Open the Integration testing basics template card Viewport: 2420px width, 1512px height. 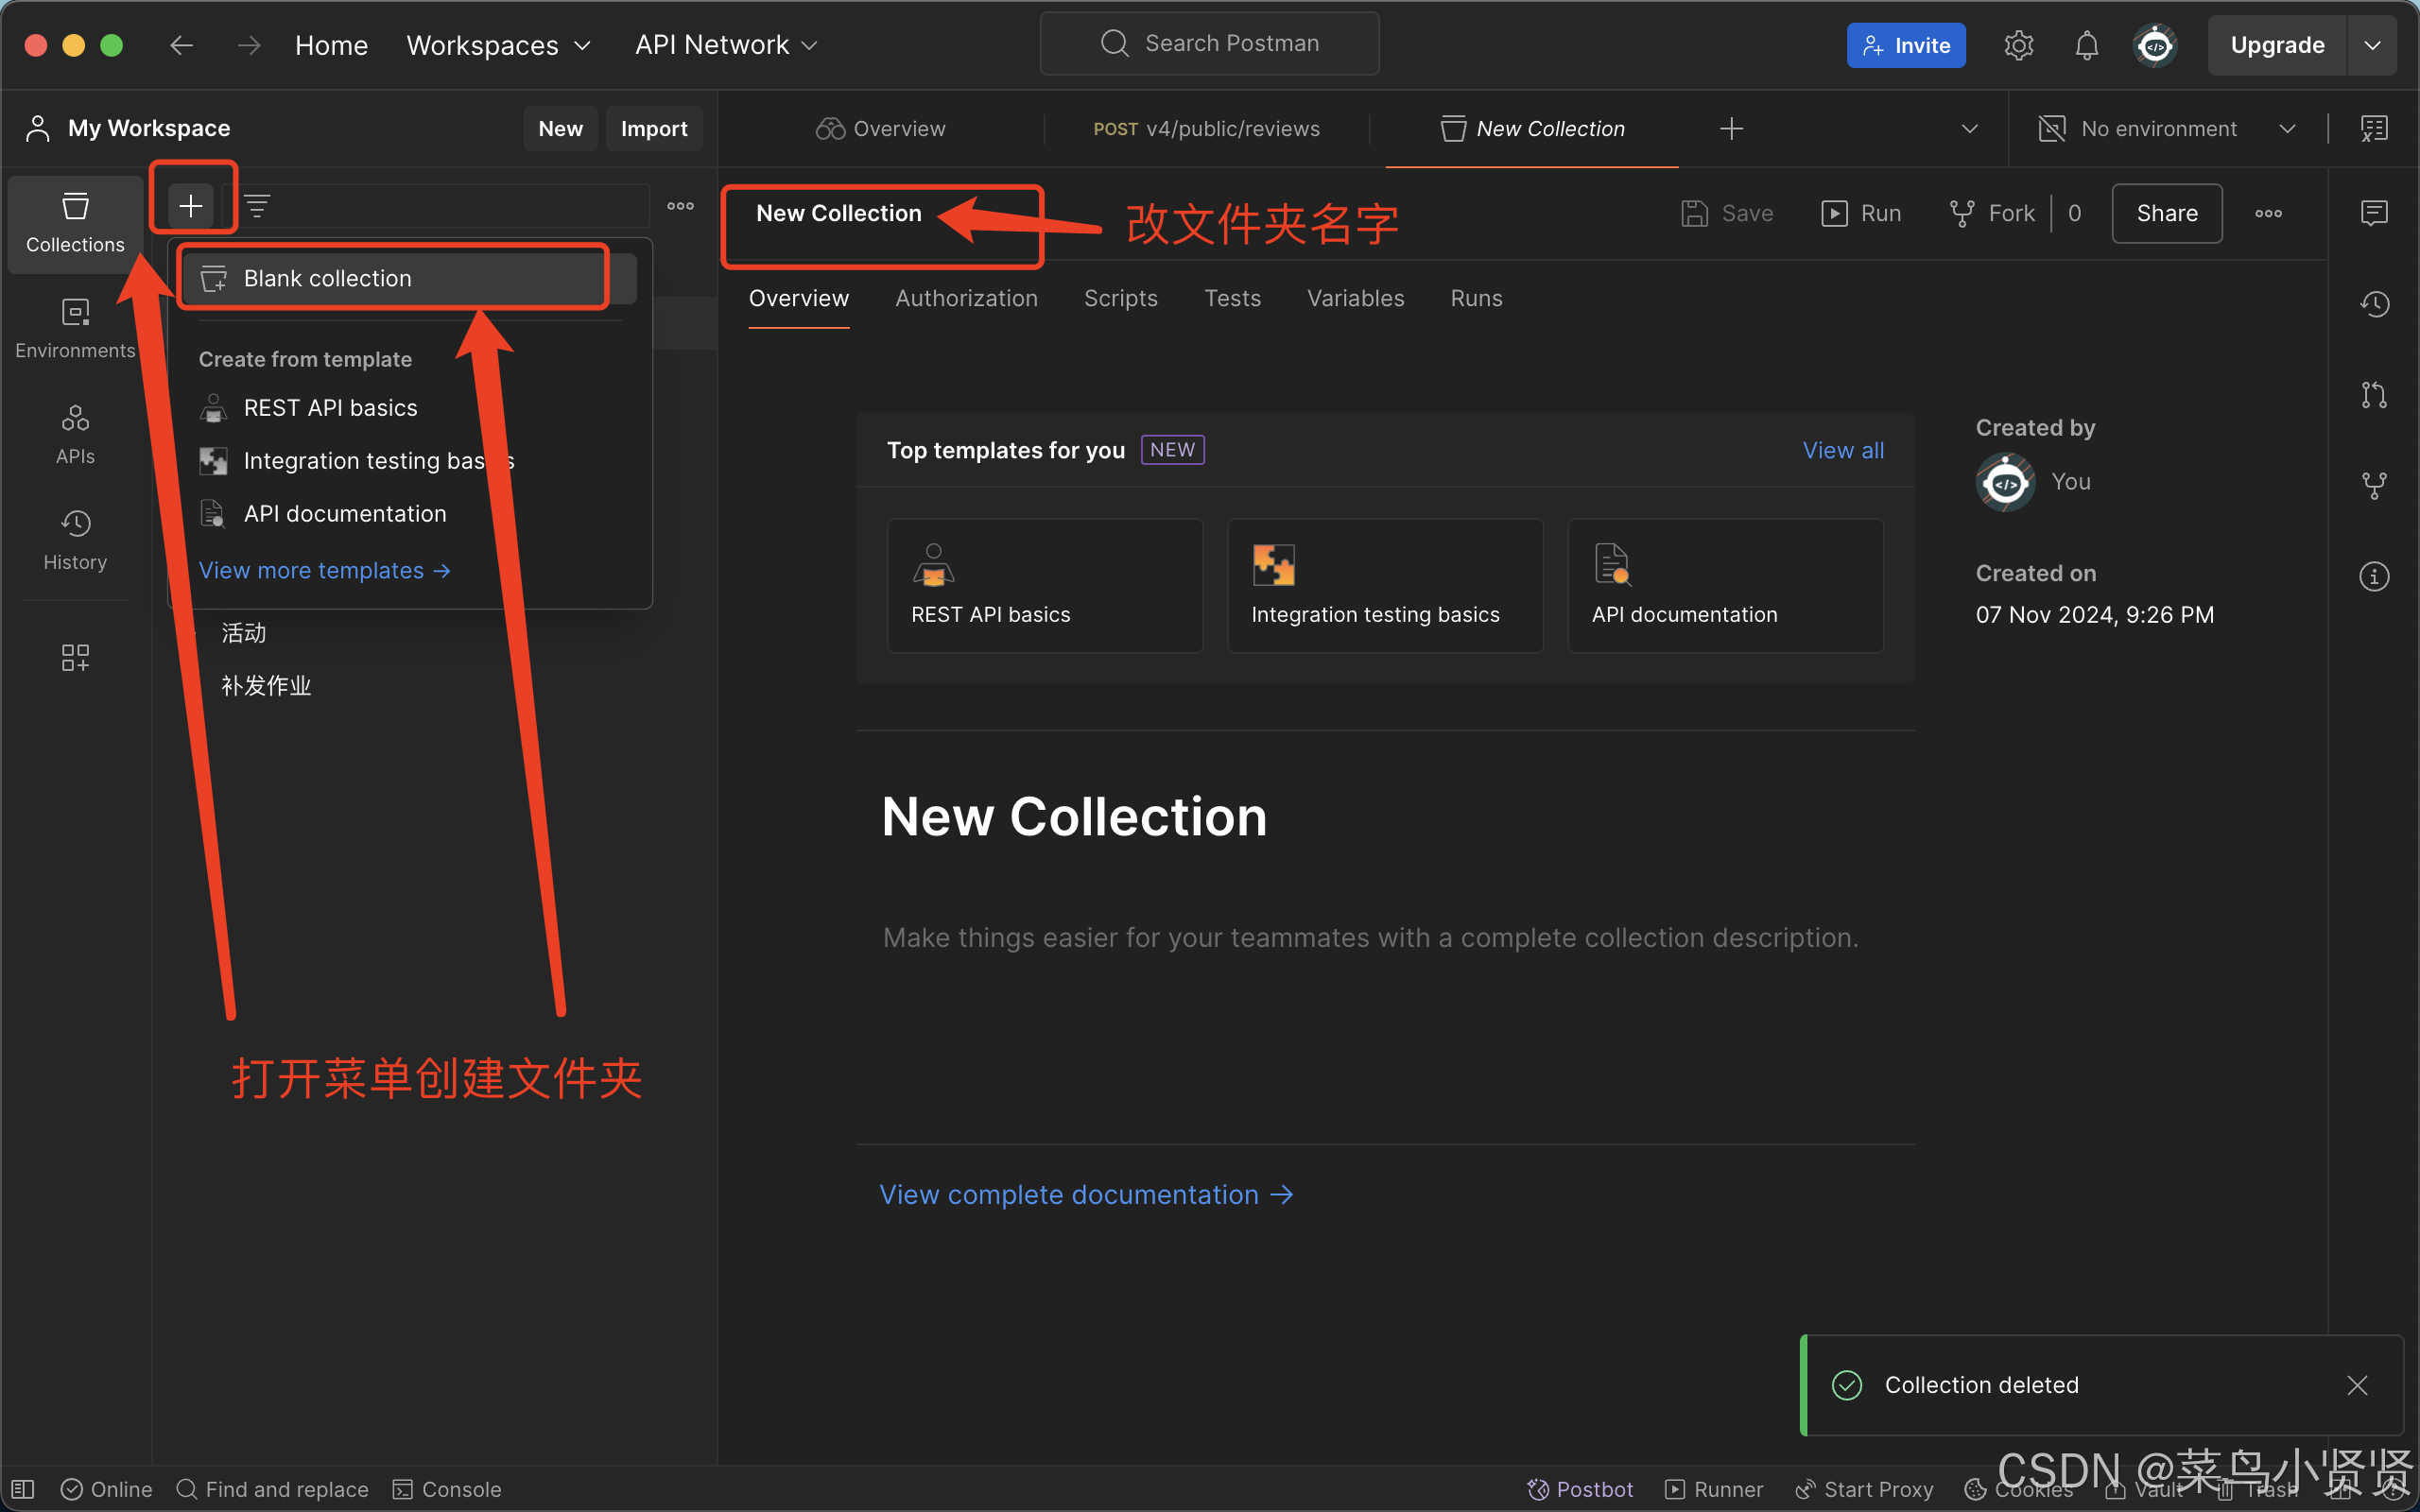1385,585
